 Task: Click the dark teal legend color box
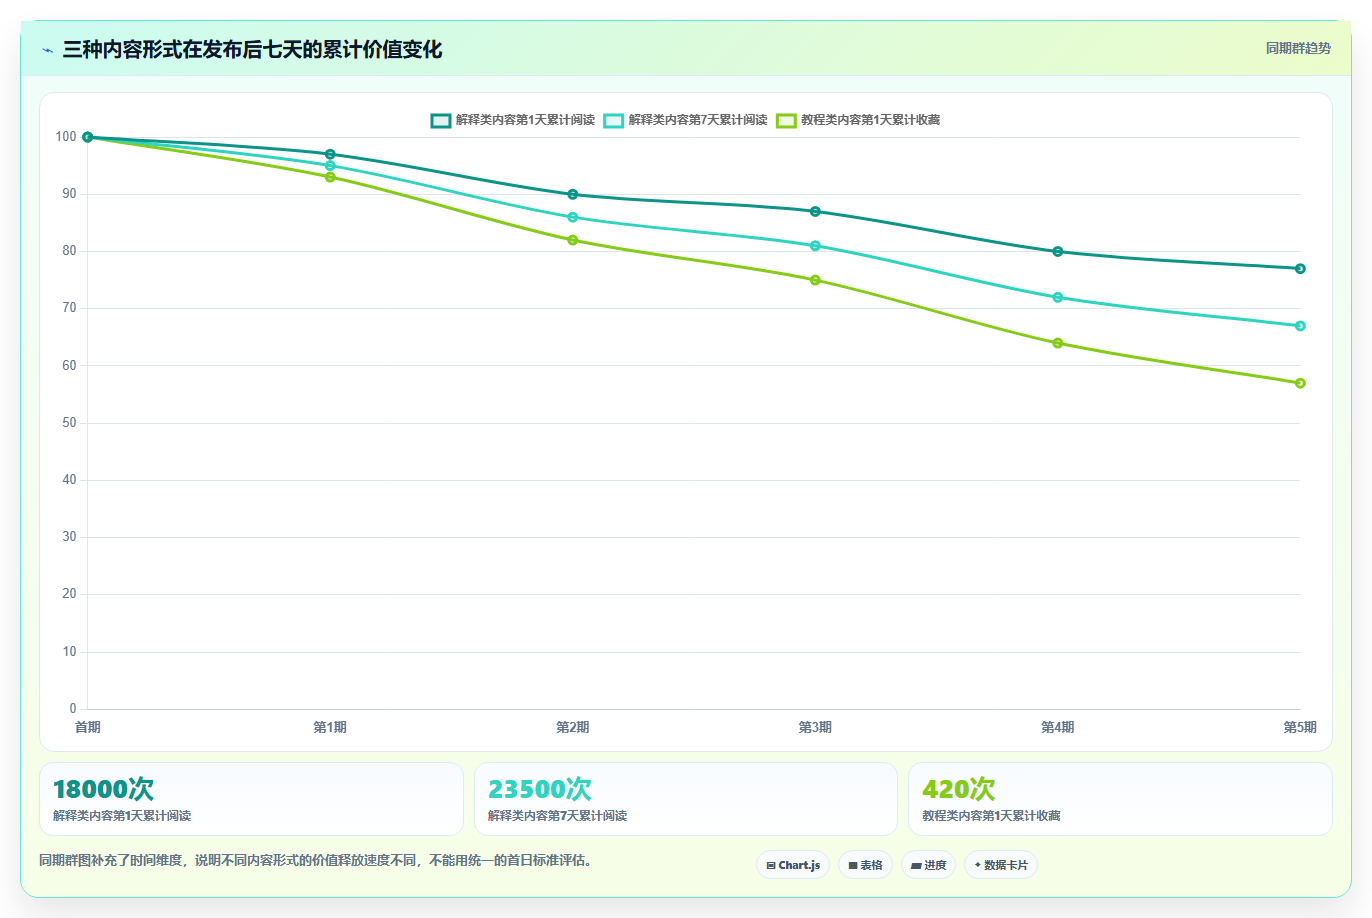[x=441, y=120]
